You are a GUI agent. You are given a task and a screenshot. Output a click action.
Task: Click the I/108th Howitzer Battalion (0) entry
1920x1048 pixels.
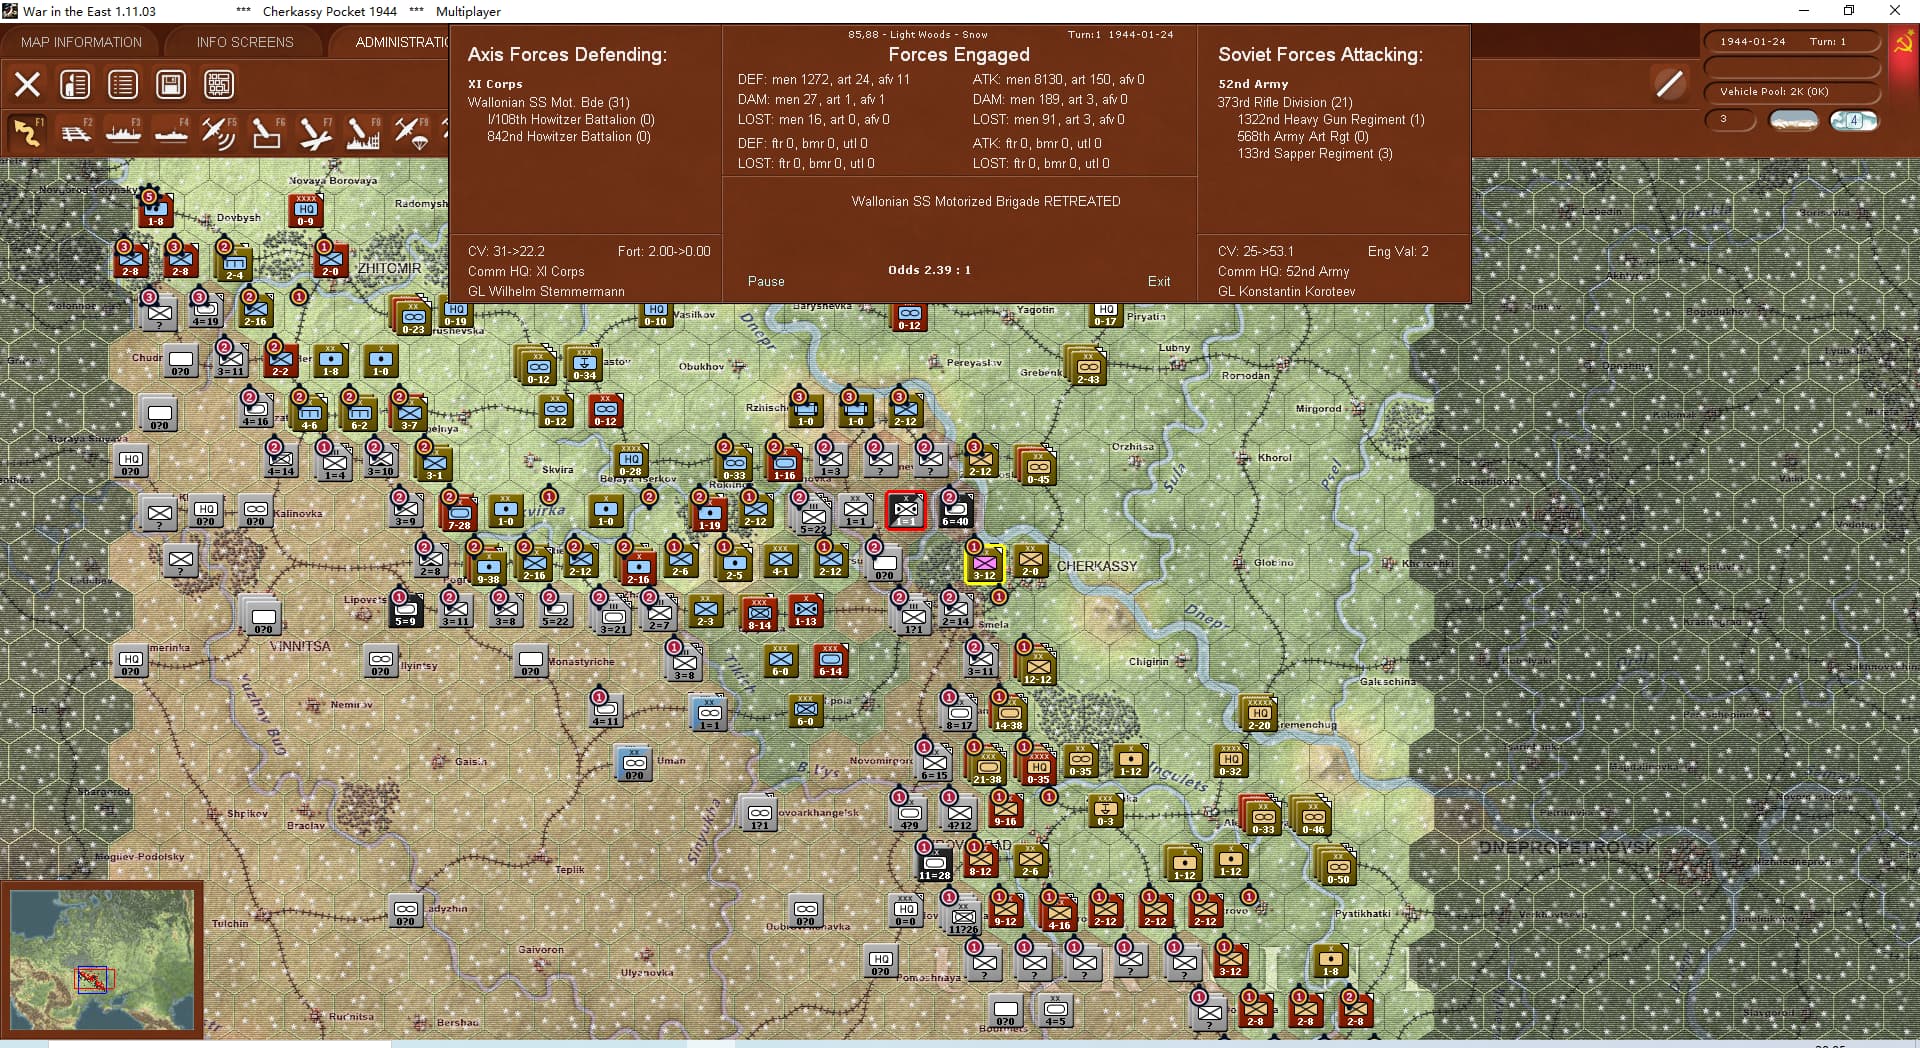click(x=570, y=119)
